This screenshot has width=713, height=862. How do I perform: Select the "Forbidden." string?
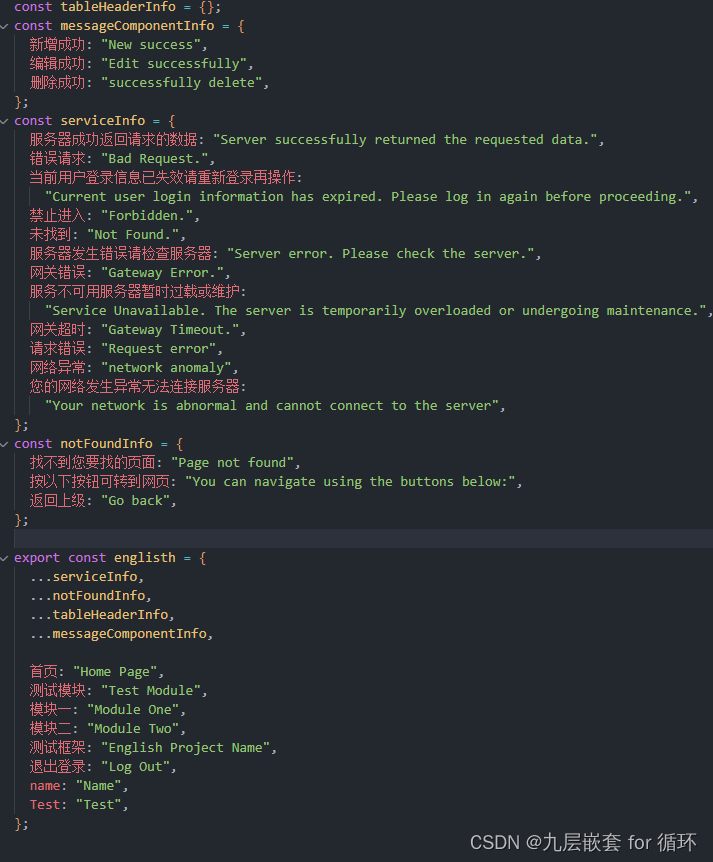147,216
